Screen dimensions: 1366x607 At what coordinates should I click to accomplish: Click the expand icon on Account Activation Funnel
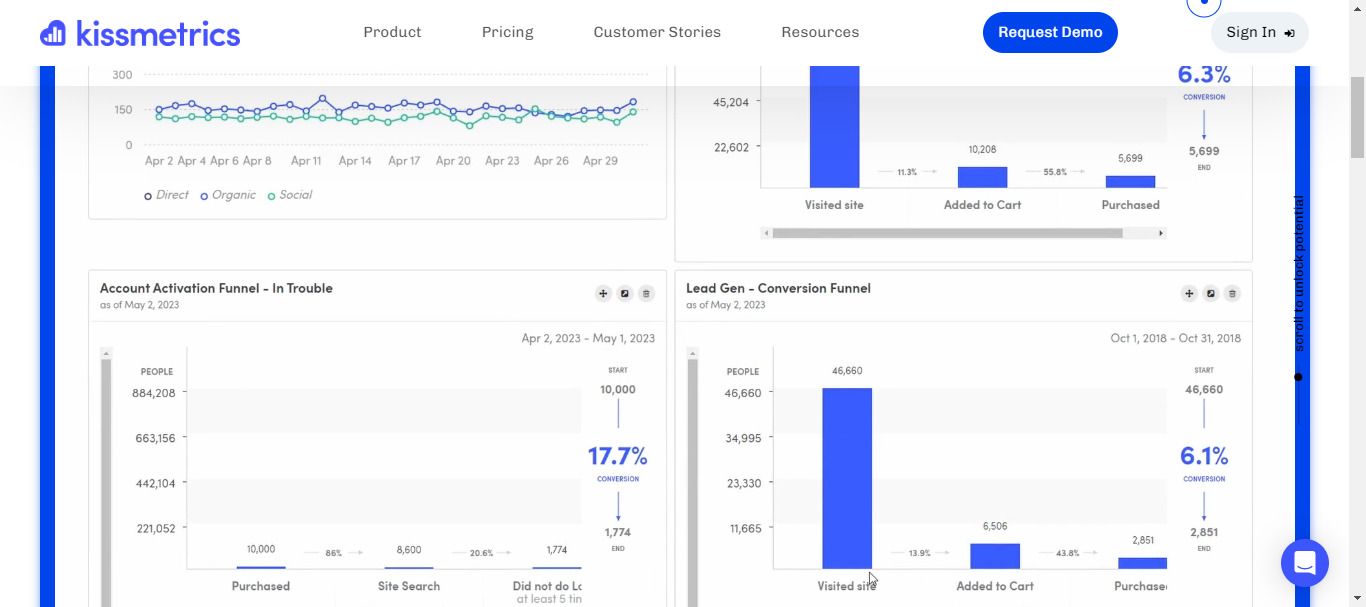click(625, 293)
